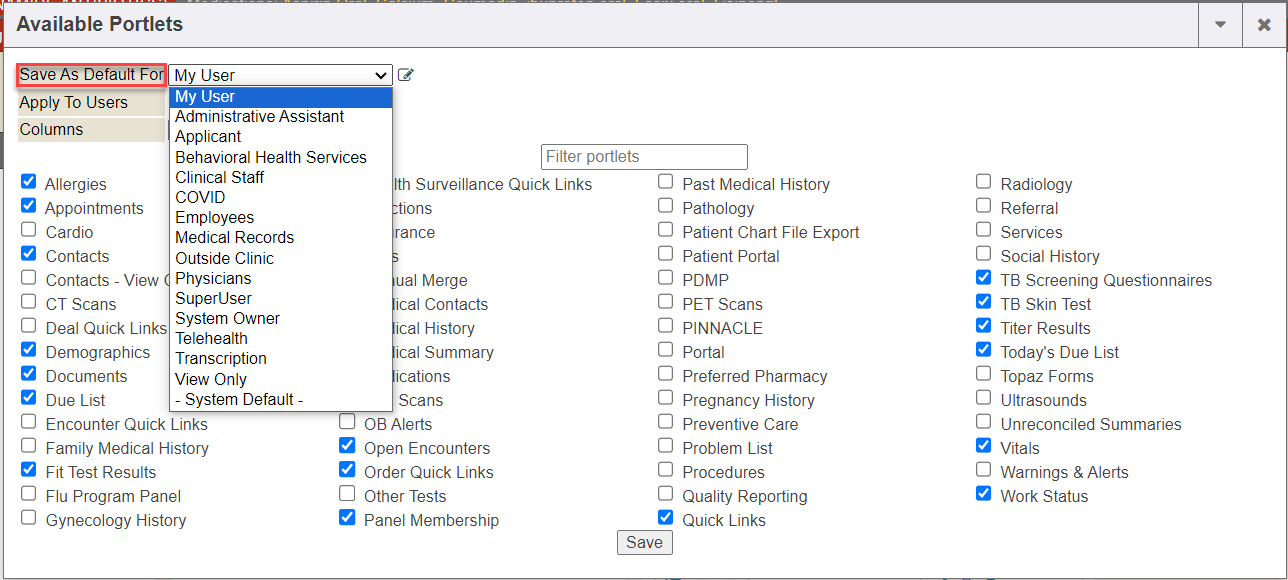Choose Administrative Assistant from the list

coord(259,116)
